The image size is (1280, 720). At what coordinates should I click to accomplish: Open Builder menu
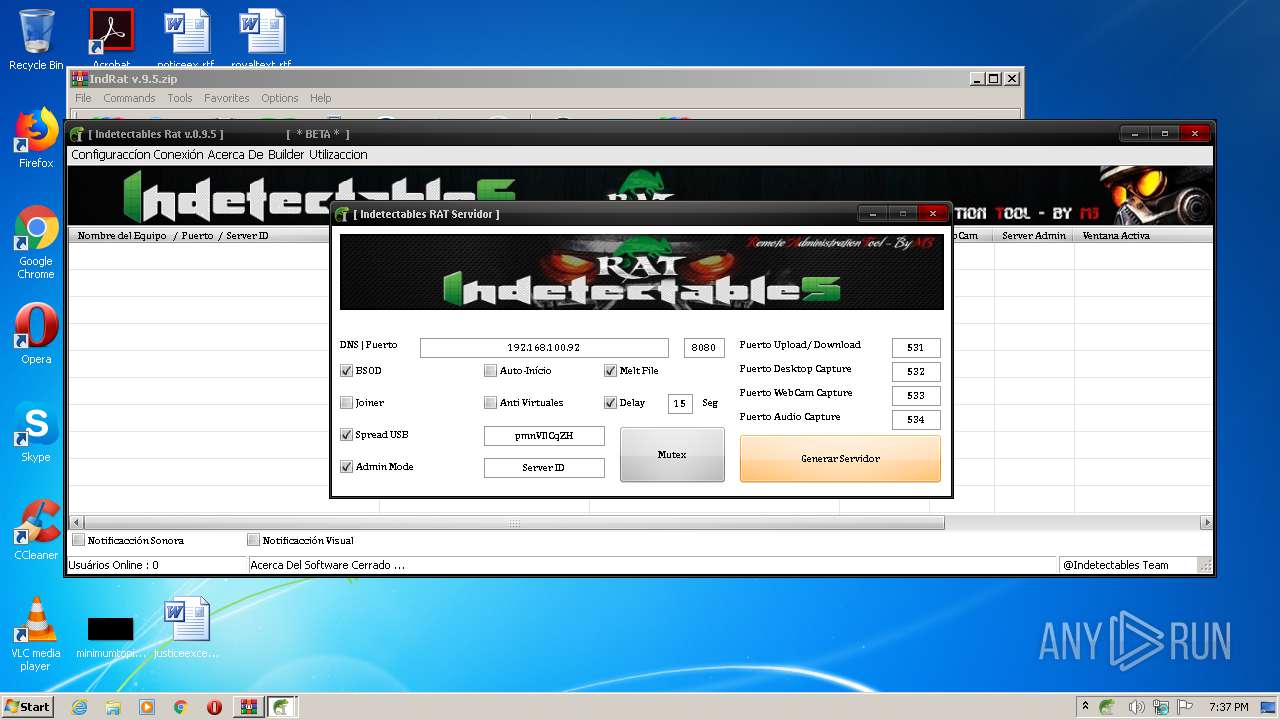(x=286, y=155)
